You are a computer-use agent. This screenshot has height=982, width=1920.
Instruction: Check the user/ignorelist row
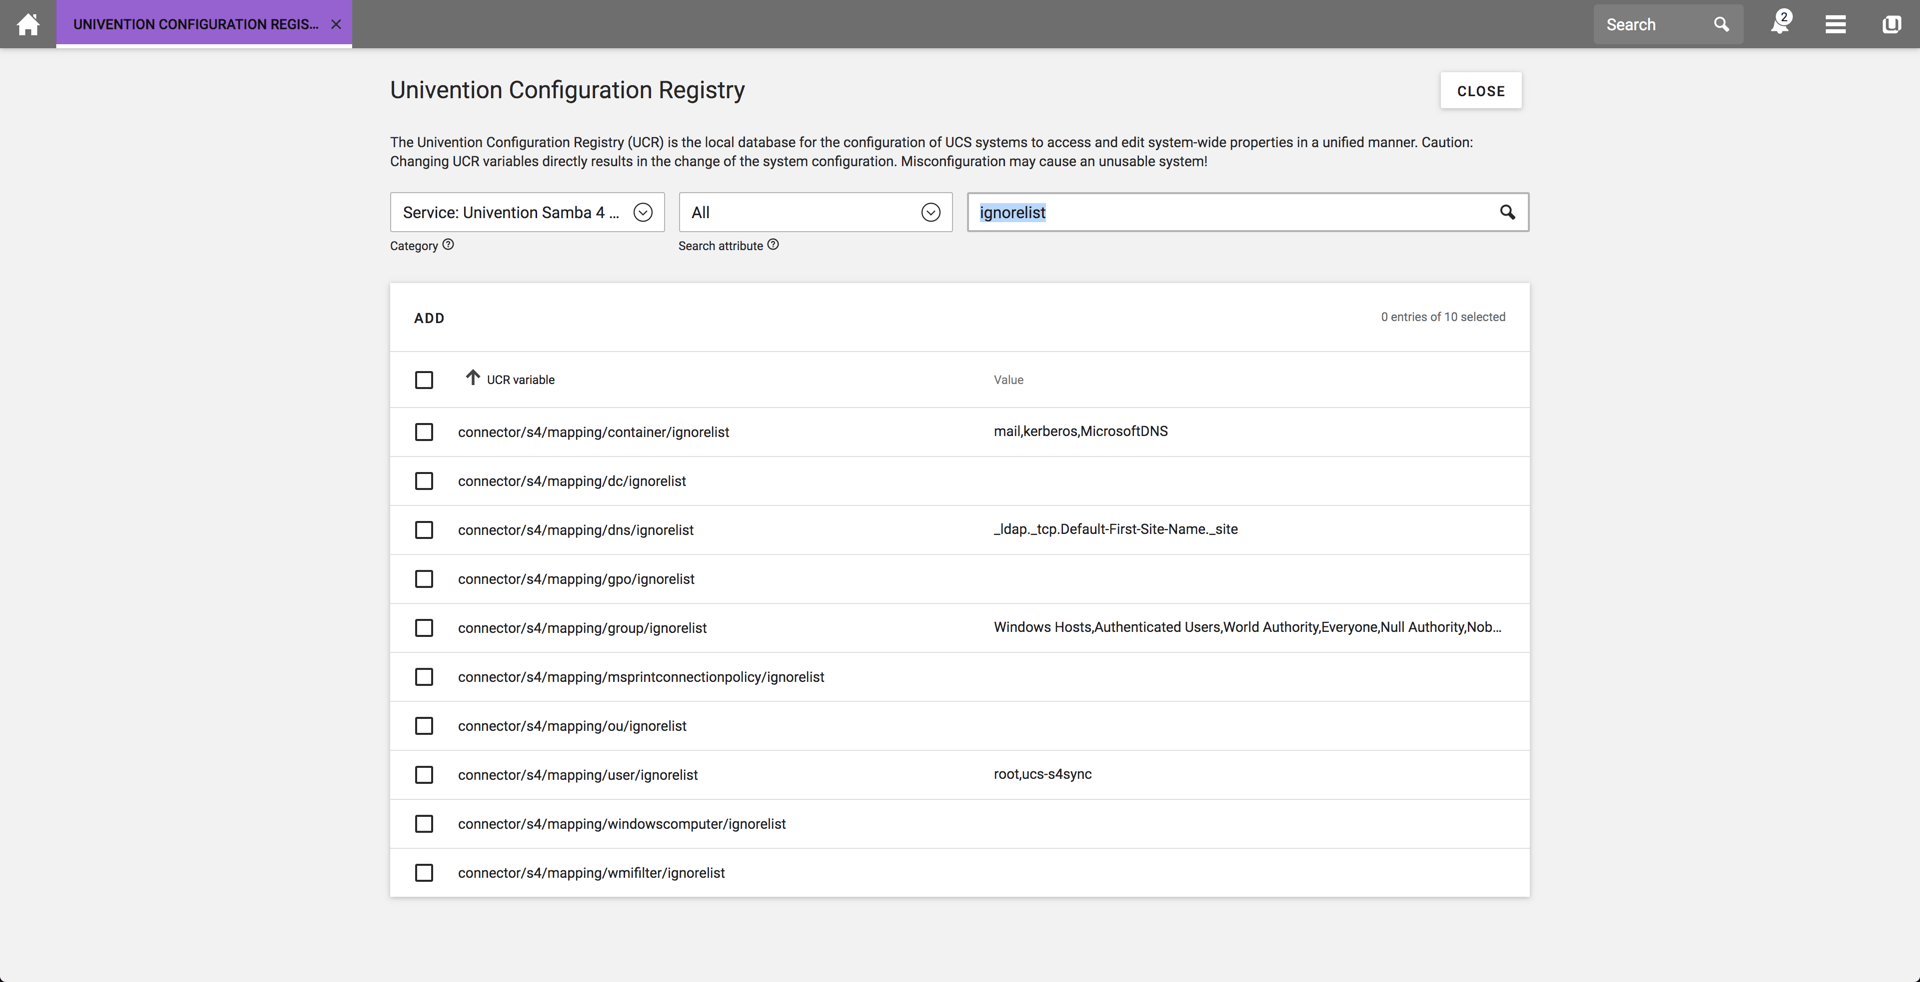[424, 775]
